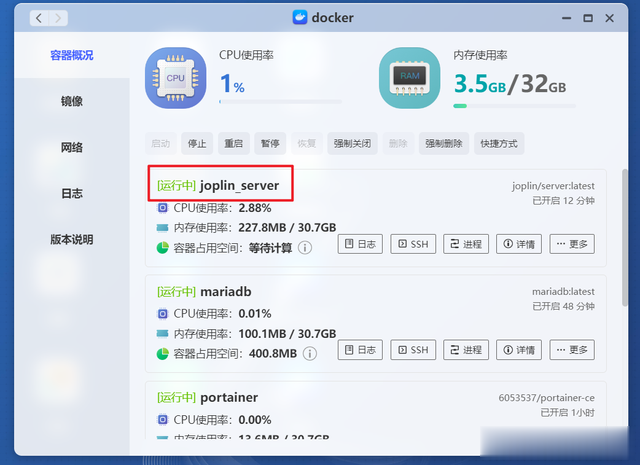640x465 pixels.
Task: Click joplin_server memory usage icon
Action: tap(162, 227)
